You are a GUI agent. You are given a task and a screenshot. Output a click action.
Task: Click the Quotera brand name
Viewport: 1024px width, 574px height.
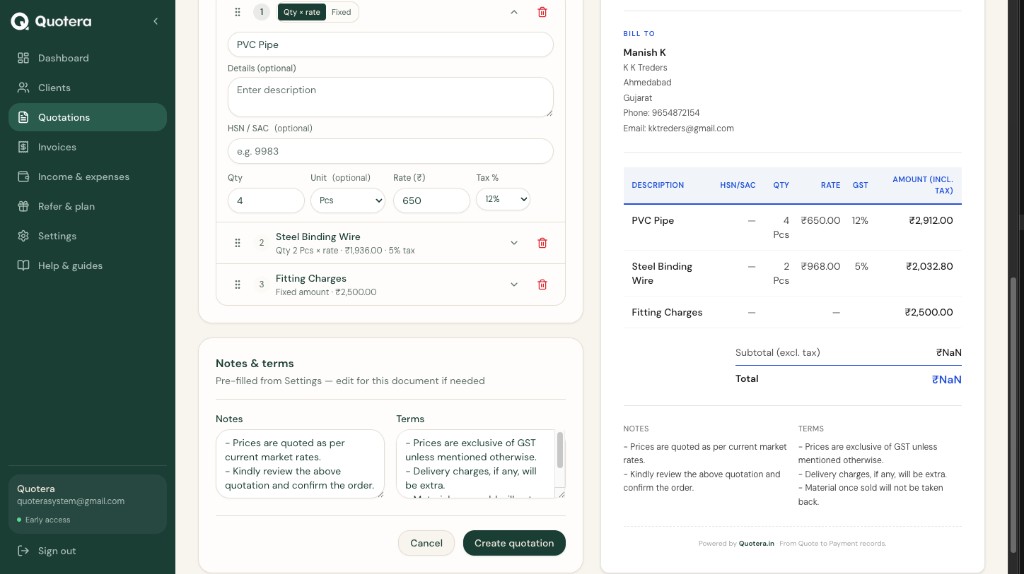[63, 22]
